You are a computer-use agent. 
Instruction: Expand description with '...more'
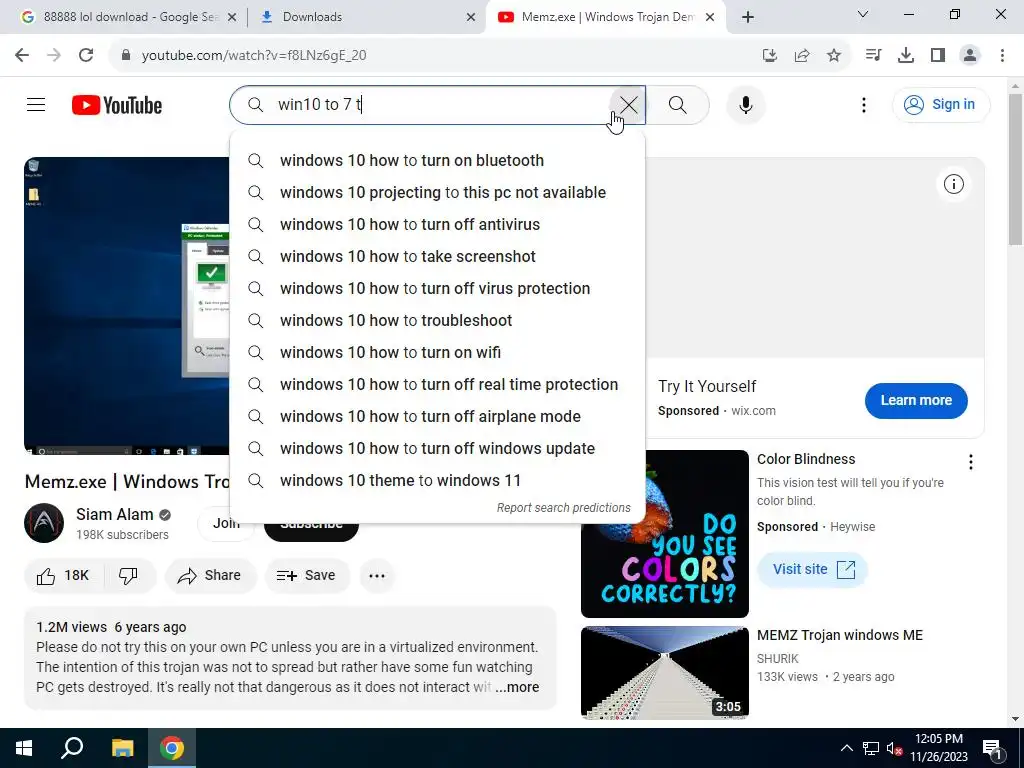[517, 687]
